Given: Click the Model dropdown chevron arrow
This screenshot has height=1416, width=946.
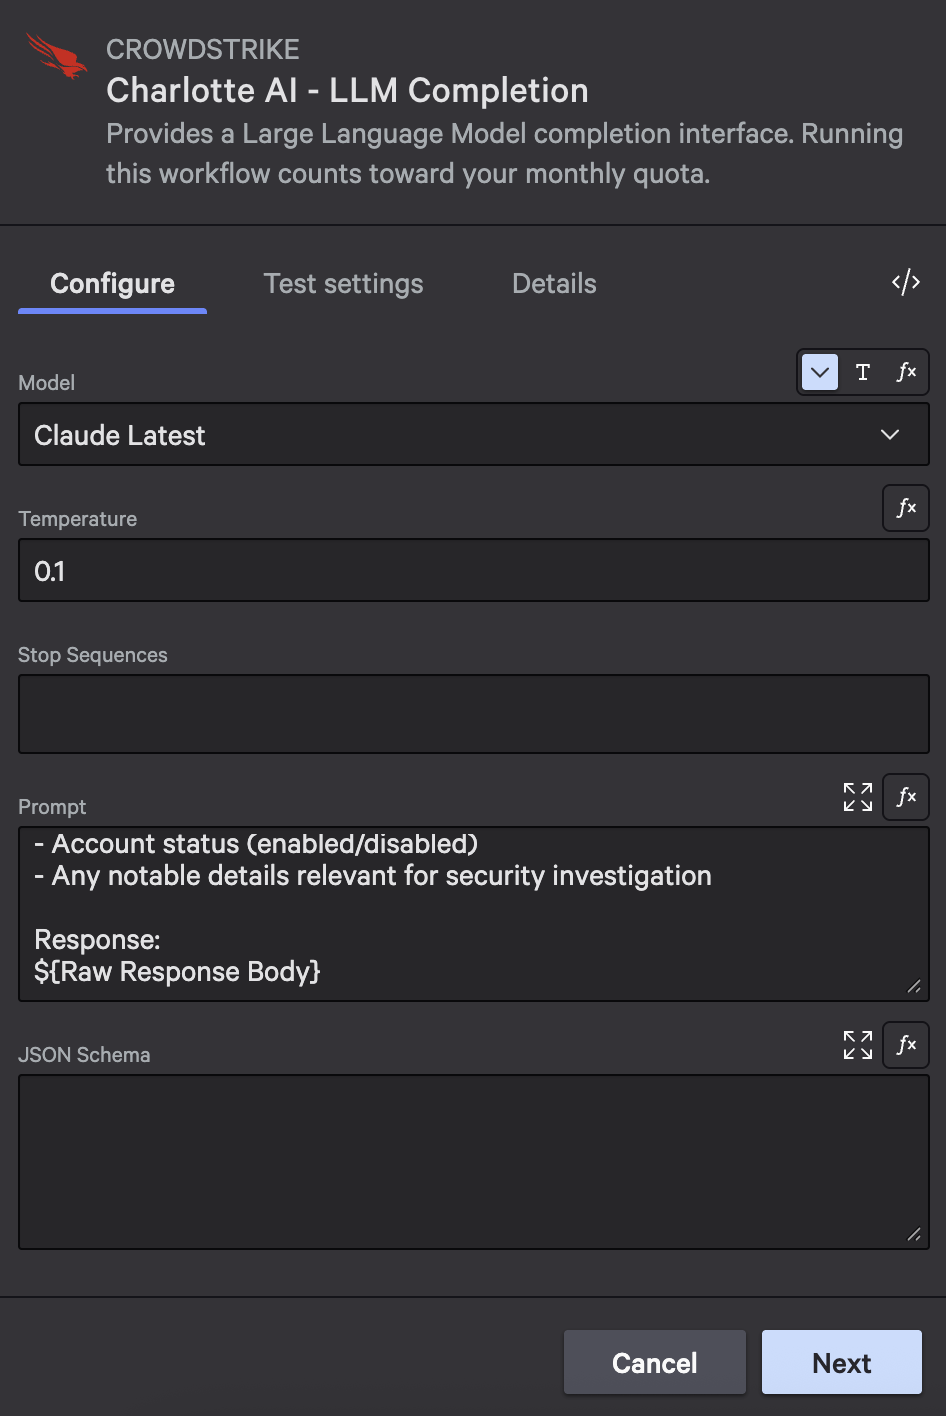Looking at the screenshot, I should click(x=890, y=435).
